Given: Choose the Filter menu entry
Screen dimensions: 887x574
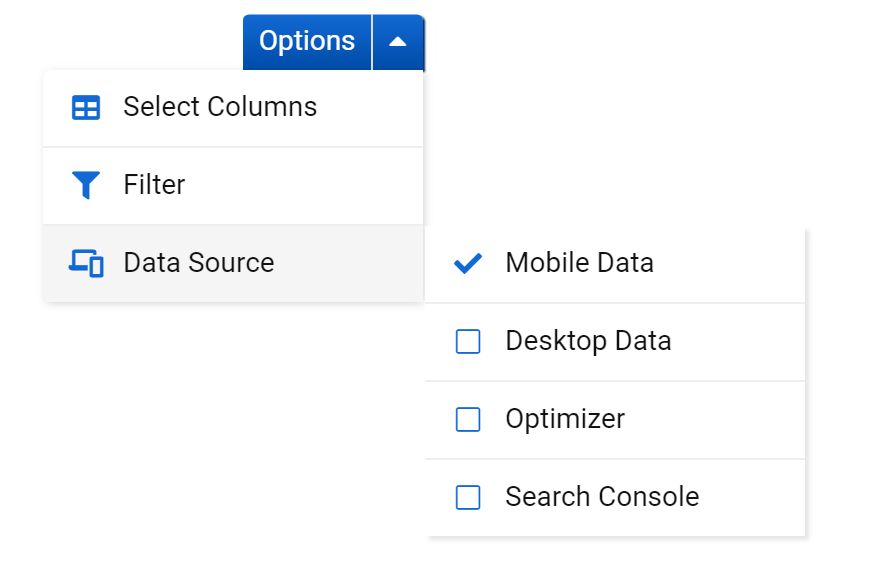Looking at the screenshot, I should [x=233, y=186].
